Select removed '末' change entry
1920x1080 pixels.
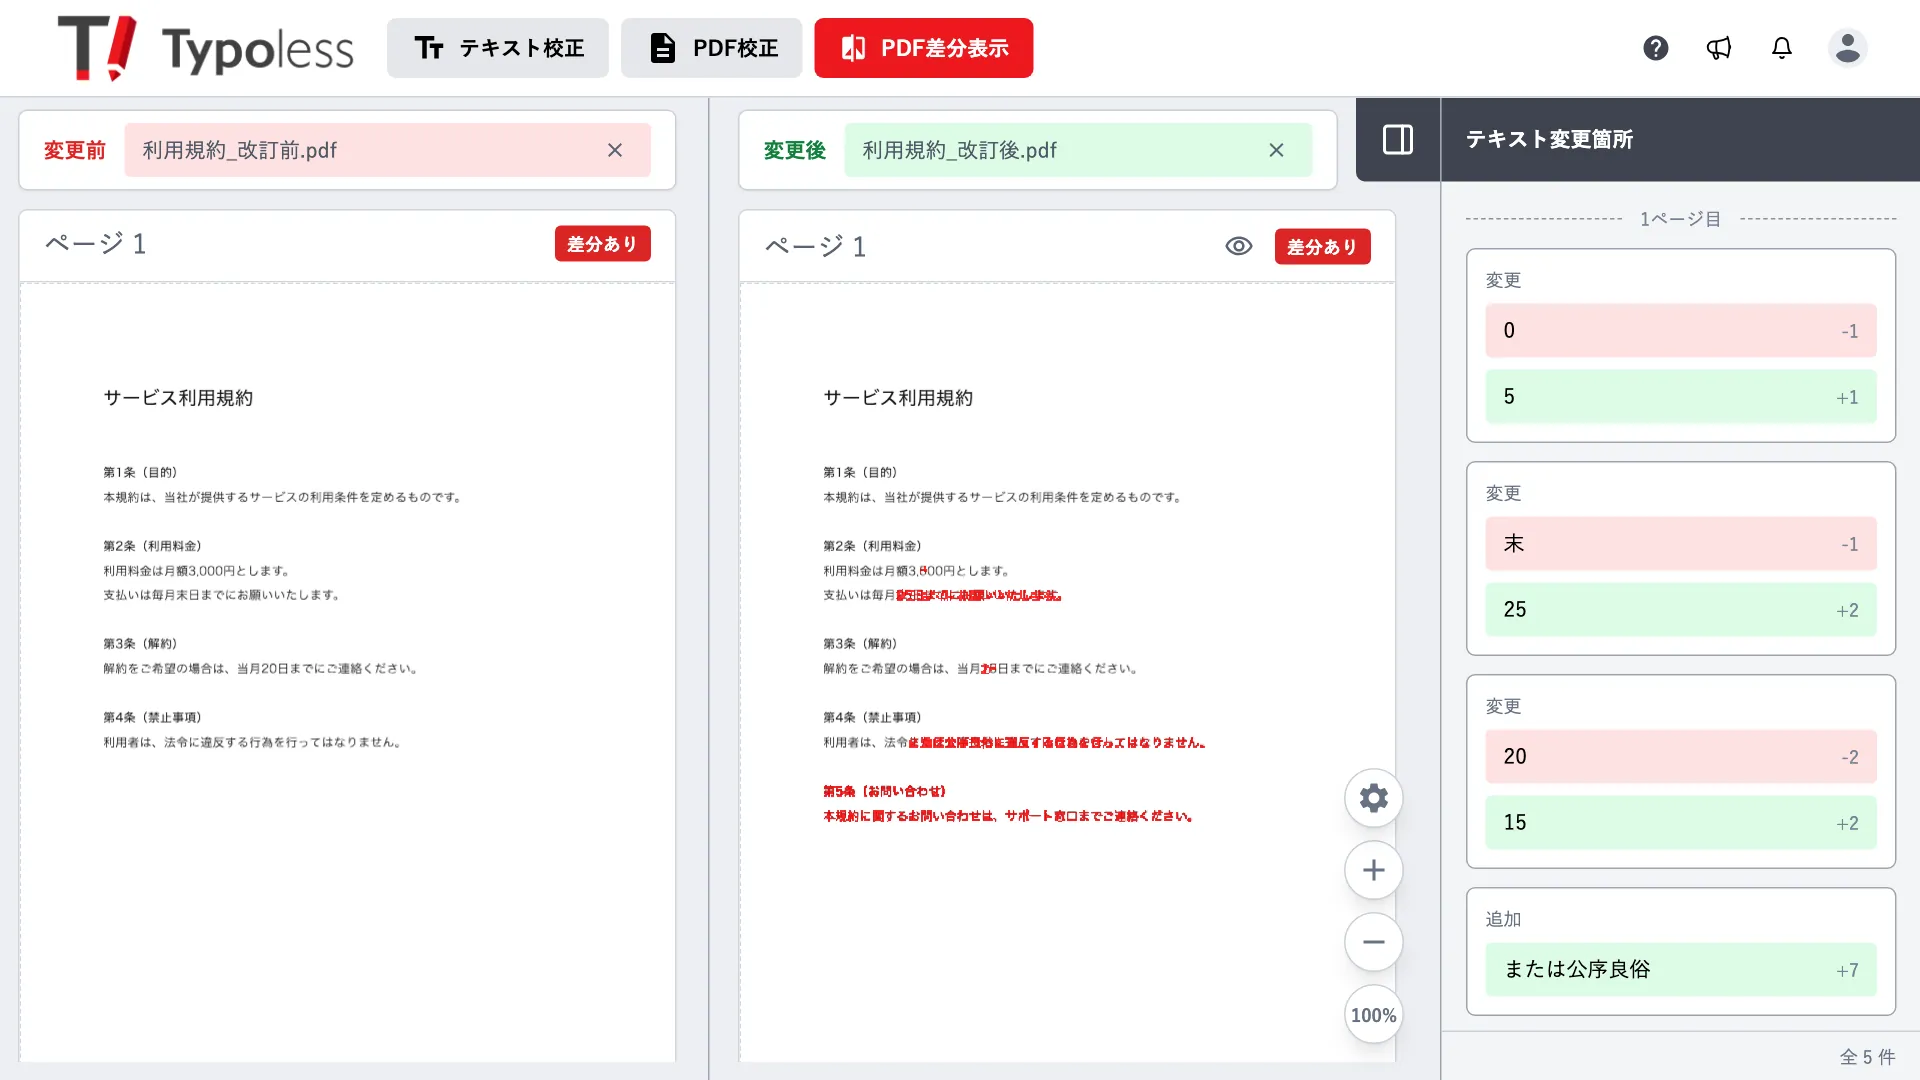[1681, 544]
